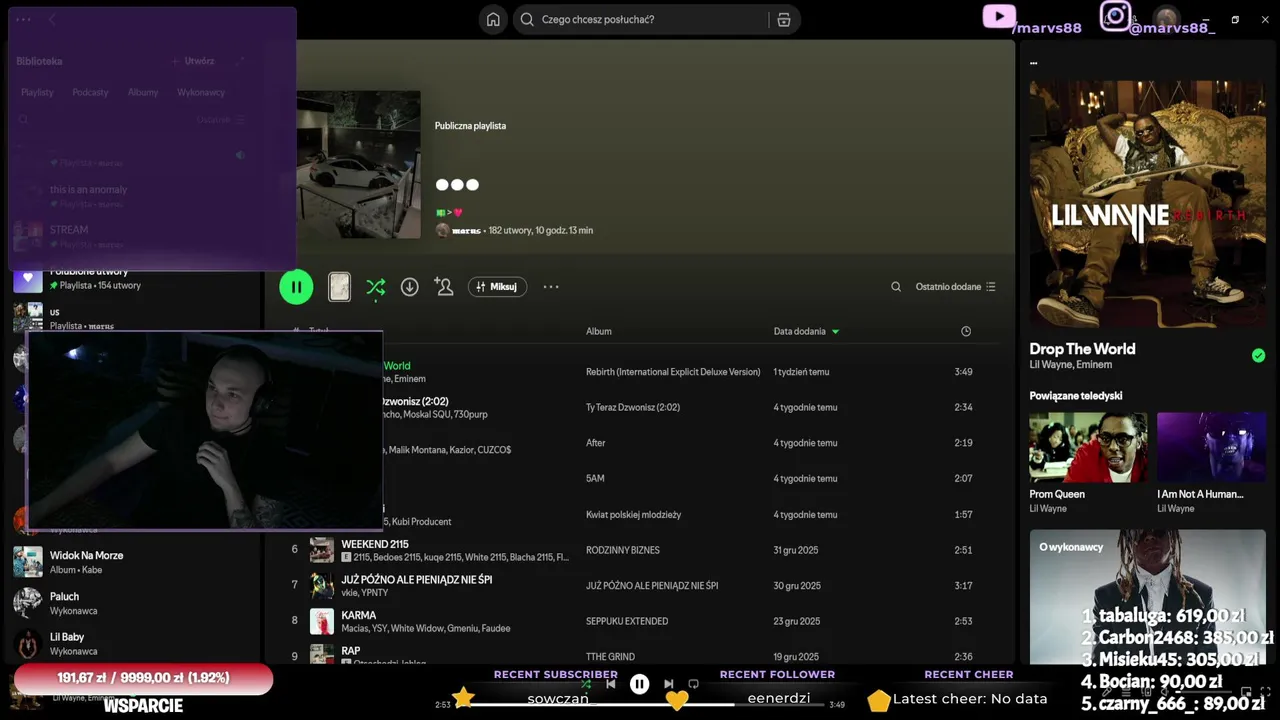Toggle playlist shuffle in the playlist toolbar
Screen dimensions: 1280x720
(x=376, y=287)
